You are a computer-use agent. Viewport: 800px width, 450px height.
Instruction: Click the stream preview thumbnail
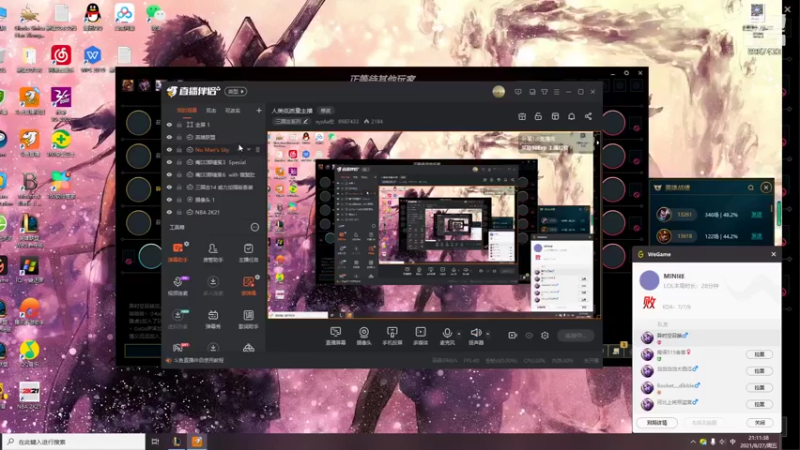click(x=434, y=226)
